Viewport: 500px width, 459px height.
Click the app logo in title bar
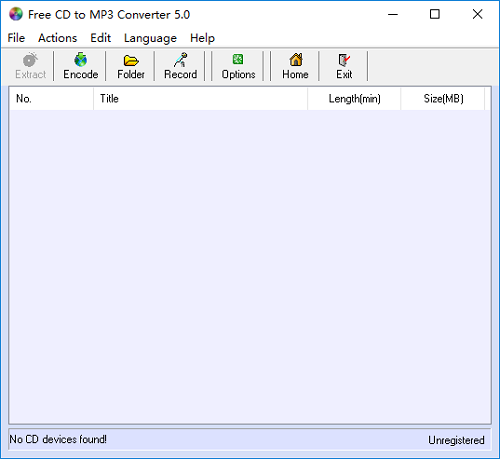pyautogui.click(x=16, y=14)
